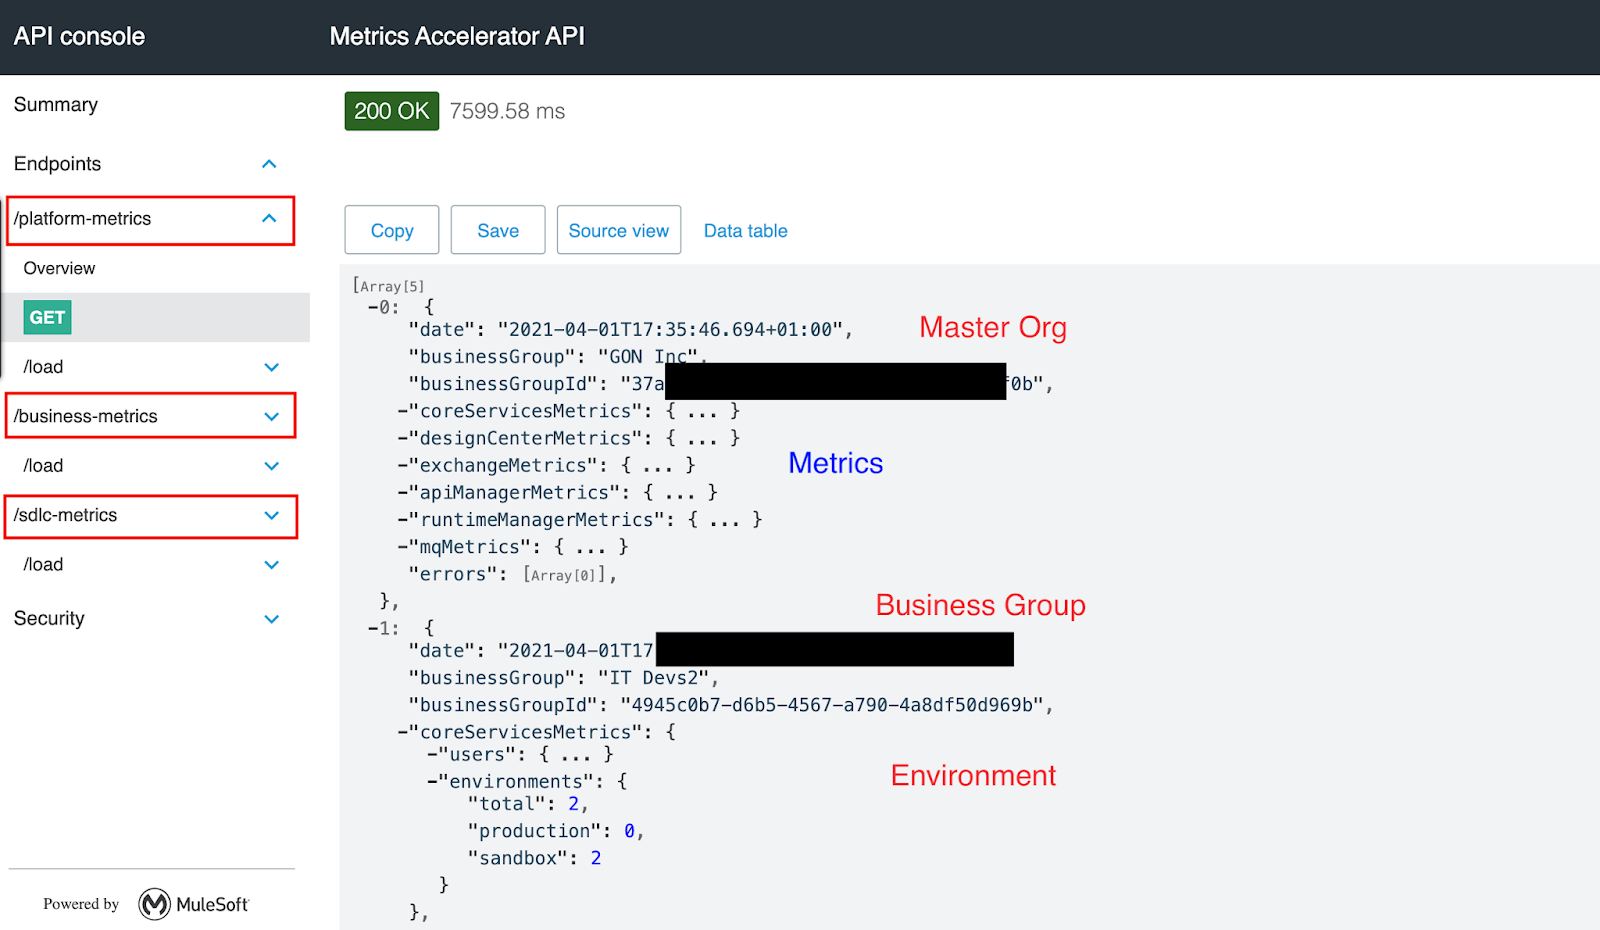This screenshot has height=930, width=1600.
Task: Expand the /sdlc-metrics endpoint chevron
Action: (x=271, y=515)
